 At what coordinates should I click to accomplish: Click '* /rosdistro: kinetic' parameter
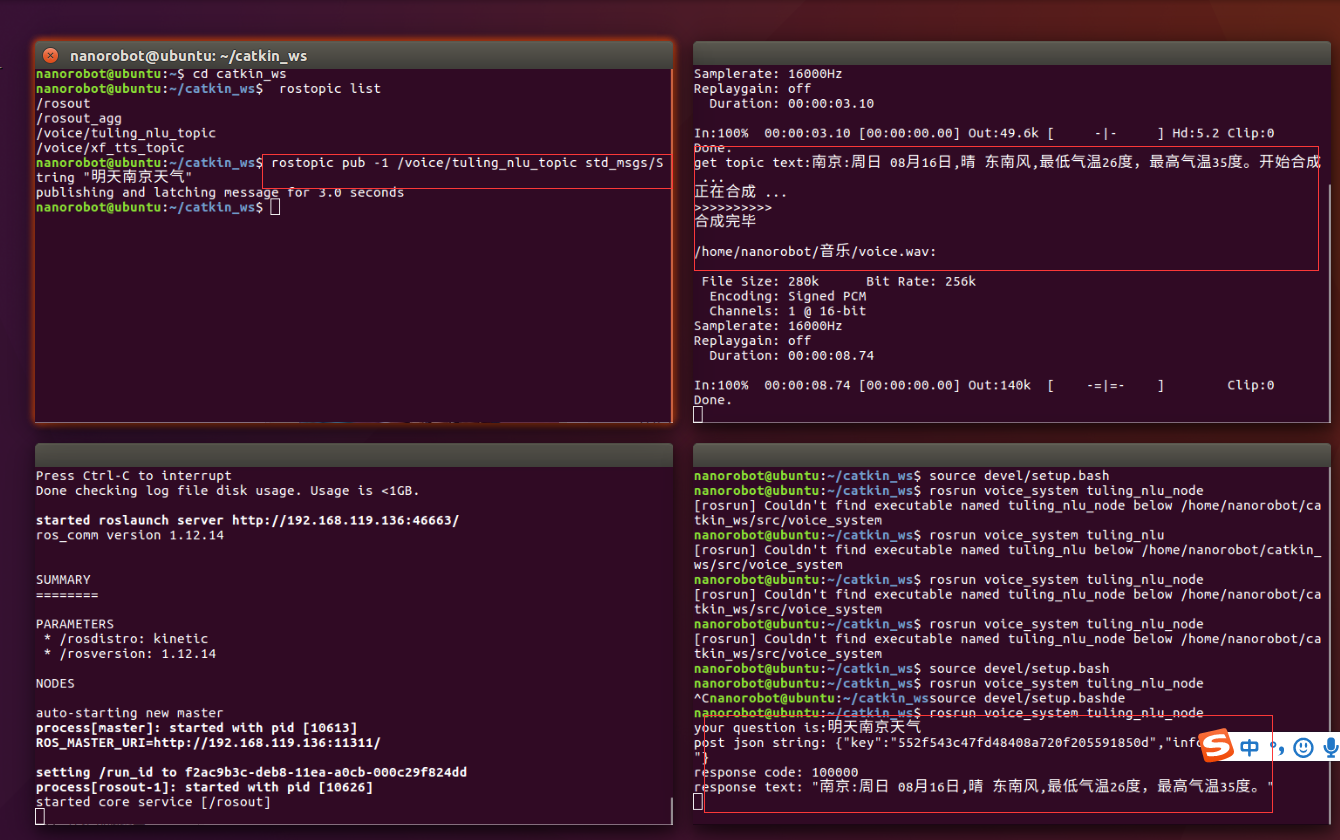[126, 638]
